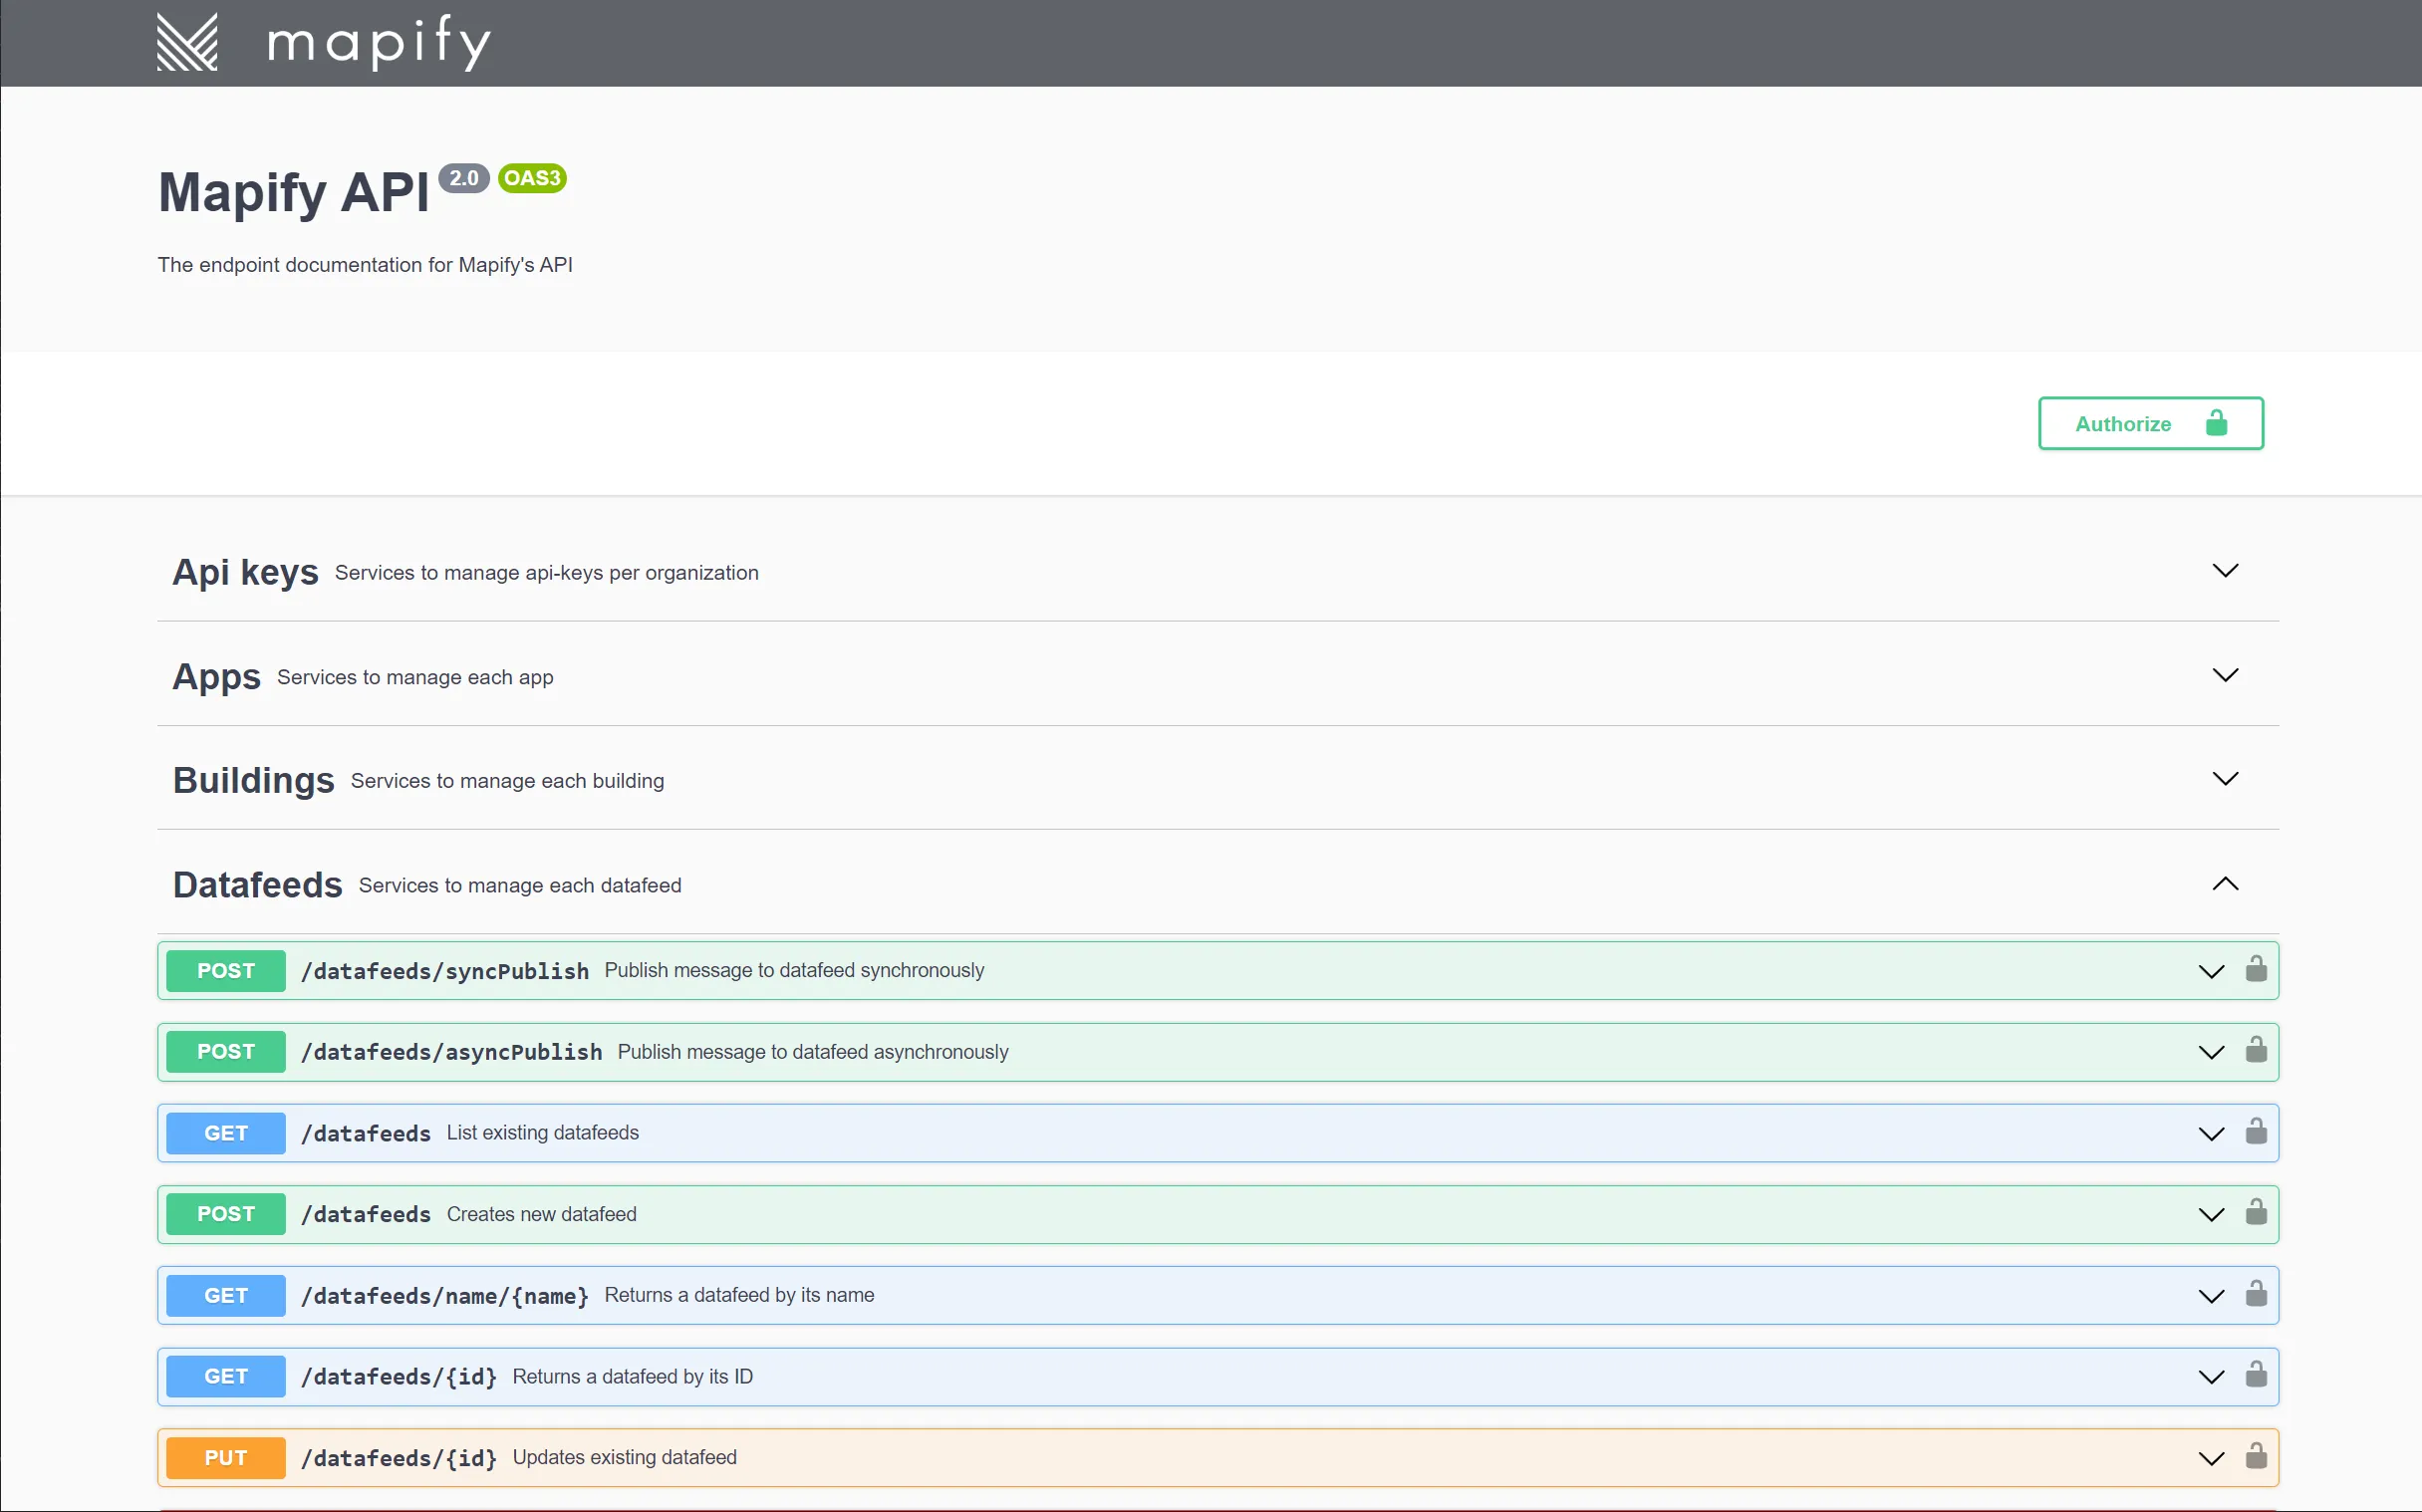Click the Datafeeds section heading
2422x1512 pixels.
[257, 885]
